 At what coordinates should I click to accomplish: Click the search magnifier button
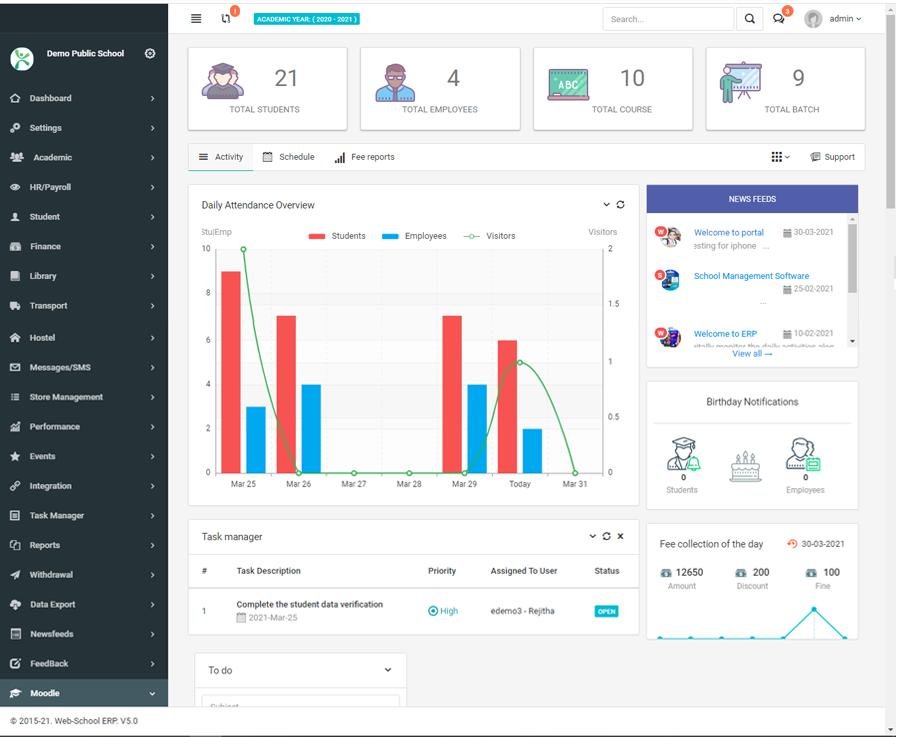coord(750,19)
